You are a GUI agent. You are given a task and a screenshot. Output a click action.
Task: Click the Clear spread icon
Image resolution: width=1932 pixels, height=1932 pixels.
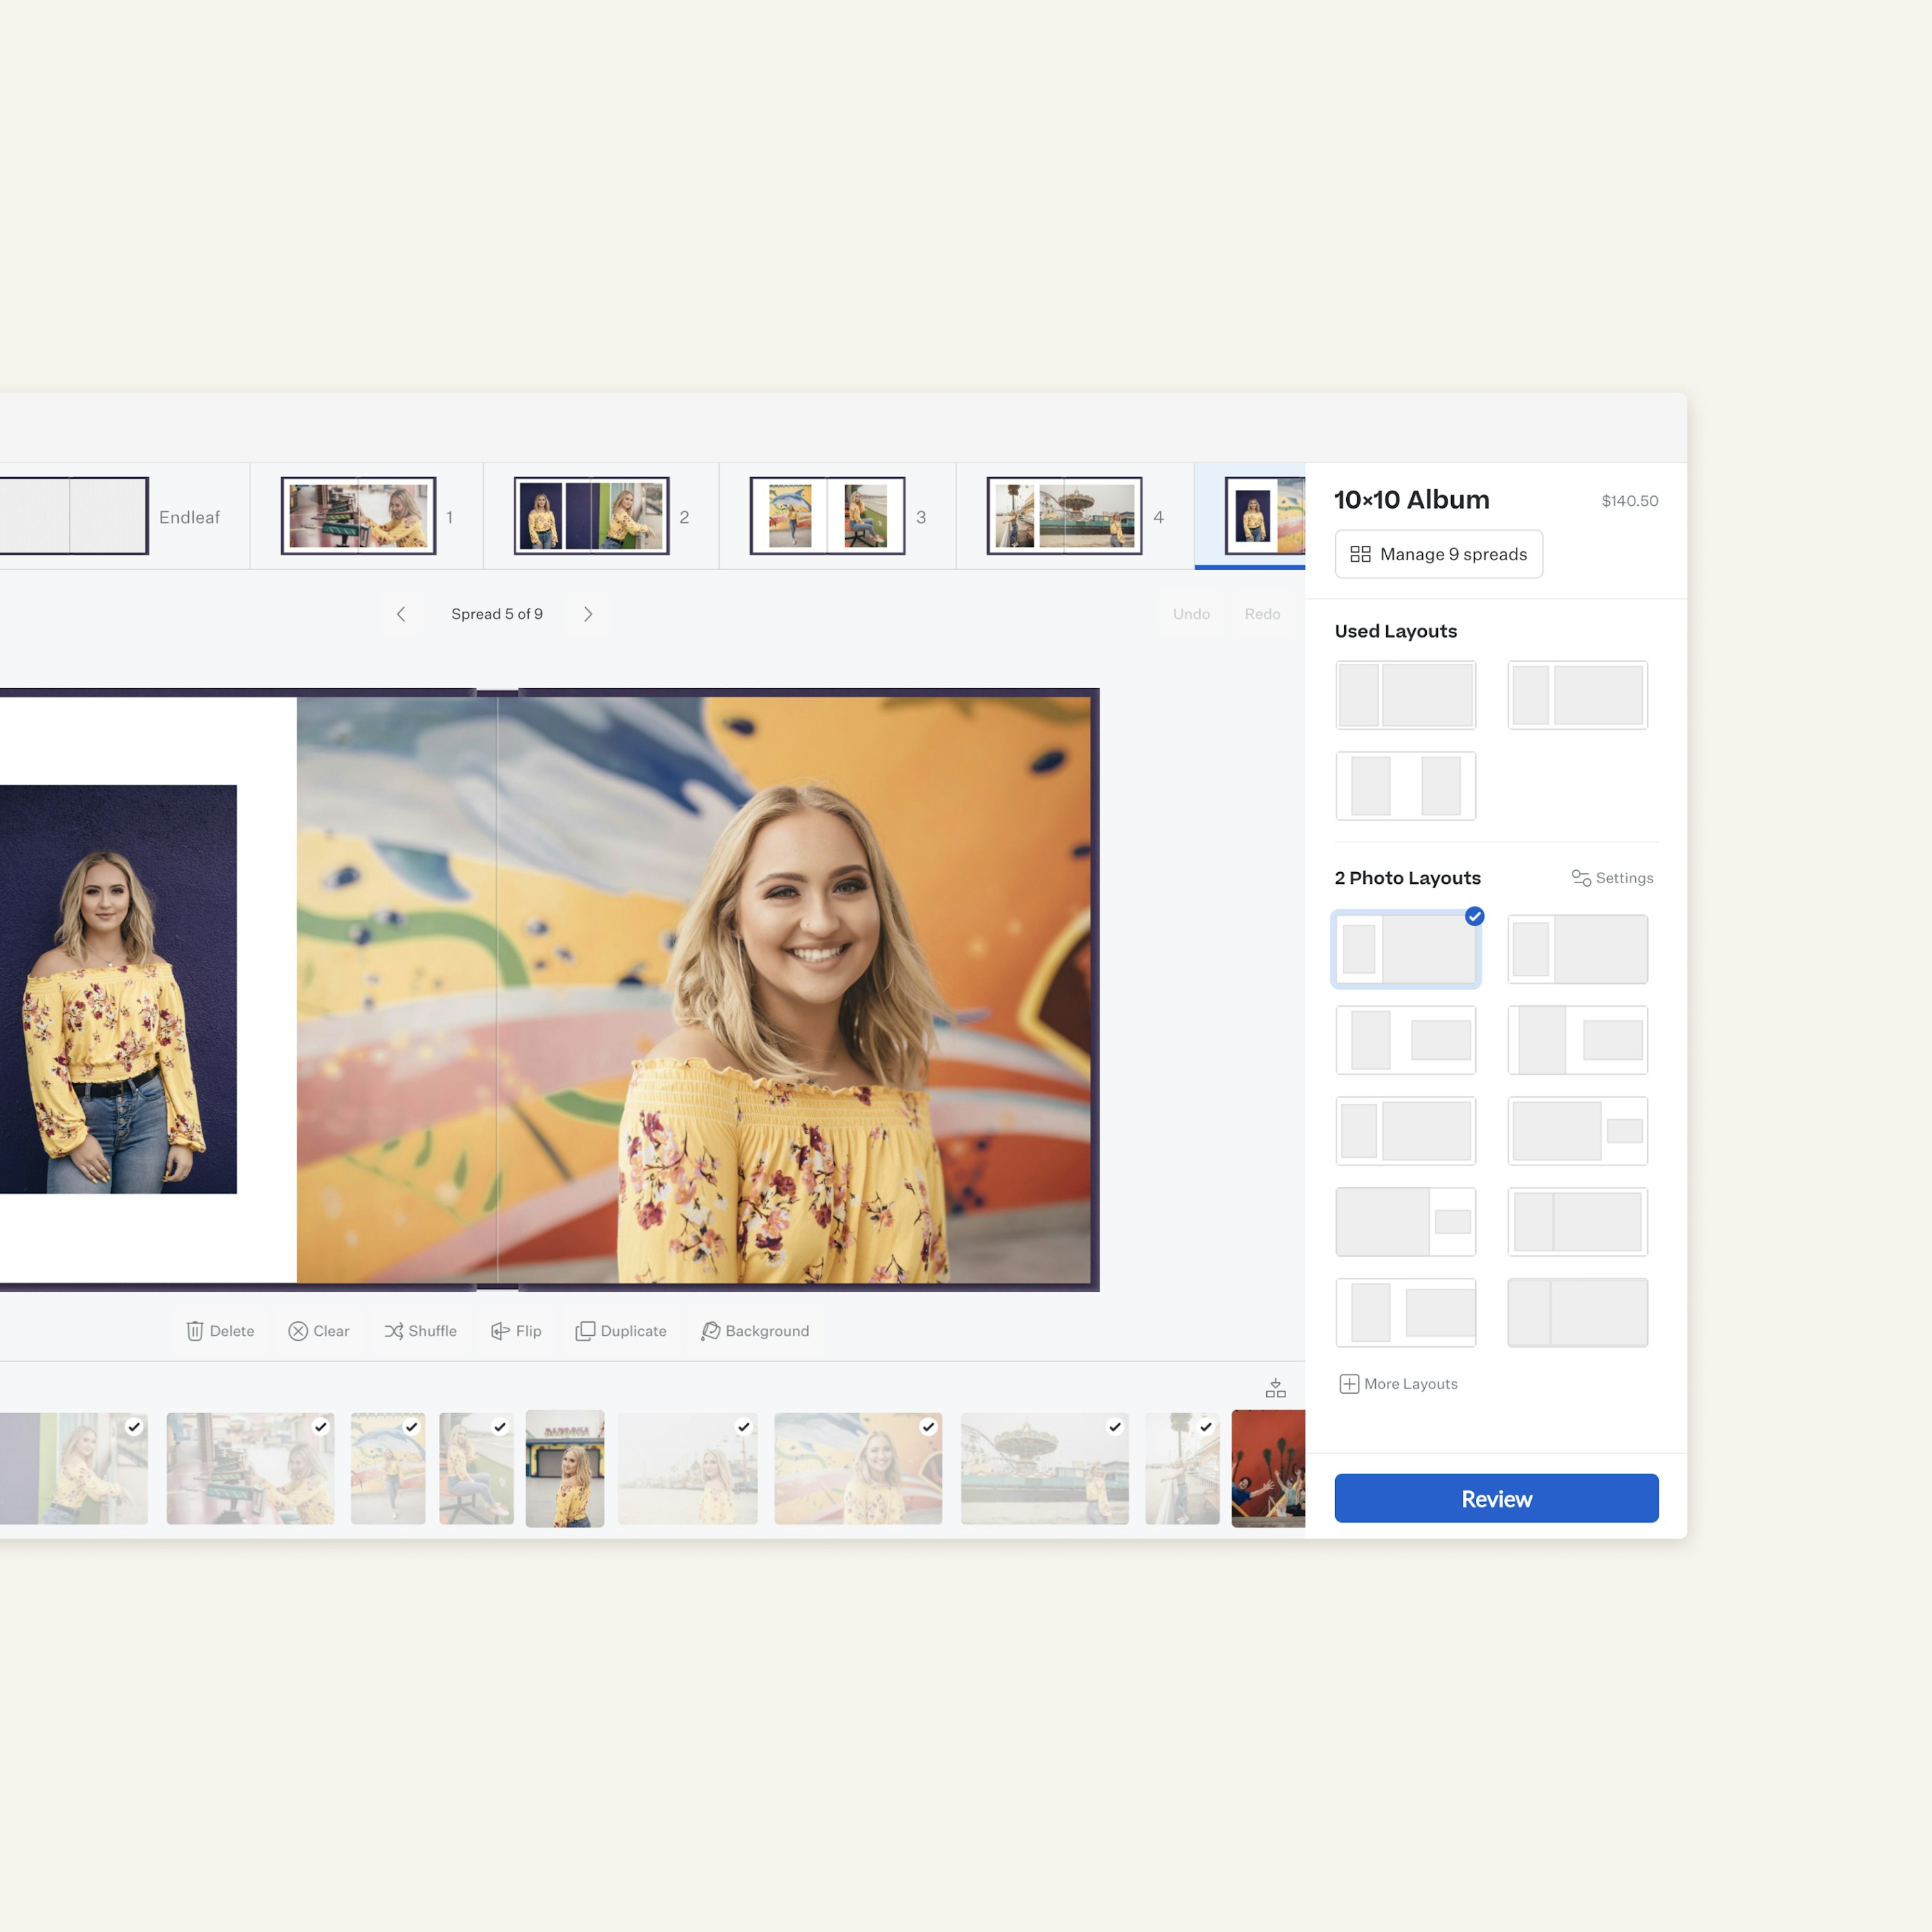coord(298,1331)
